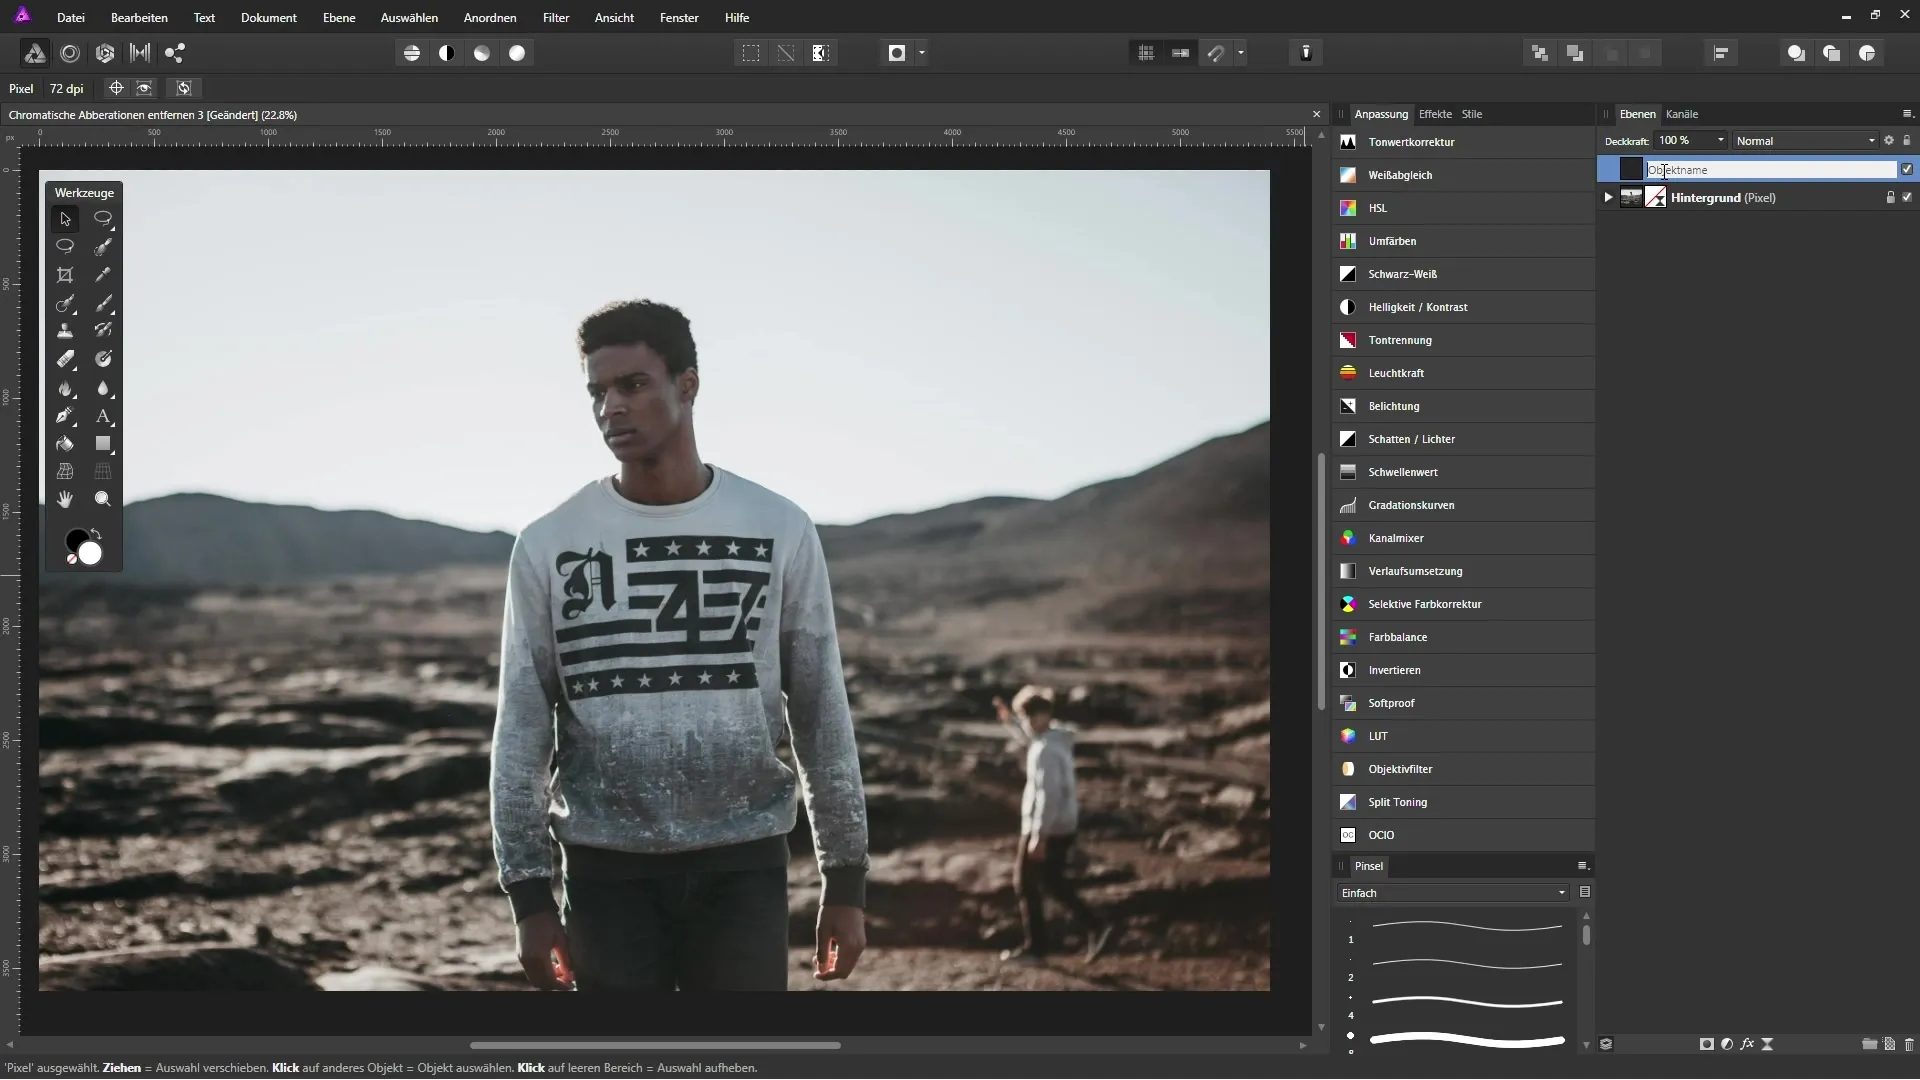The width and height of the screenshot is (1920, 1080).
Task: Delete the layer with trash icon
Action: (x=1909, y=1044)
